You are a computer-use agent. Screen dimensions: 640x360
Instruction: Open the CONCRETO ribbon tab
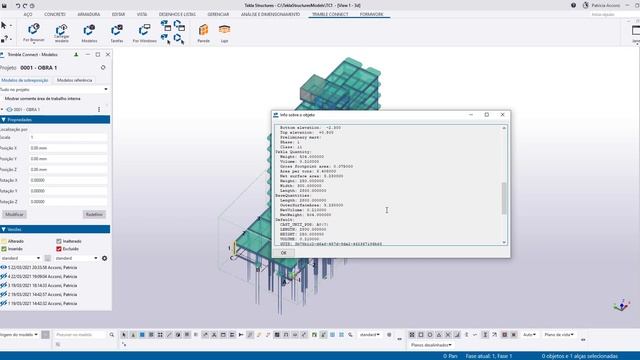click(x=55, y=14)
